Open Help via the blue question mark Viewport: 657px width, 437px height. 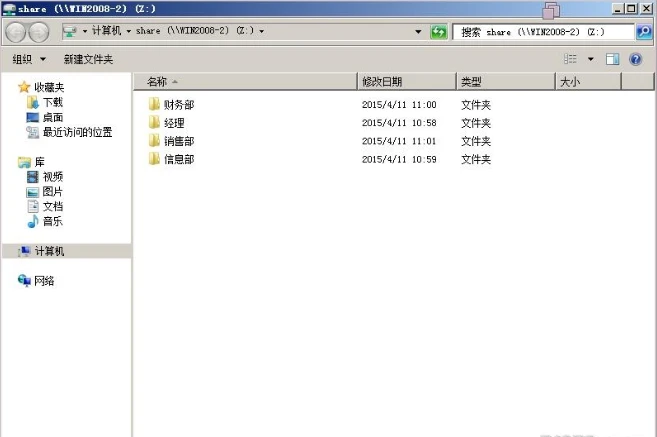click(x=636, y=59)
